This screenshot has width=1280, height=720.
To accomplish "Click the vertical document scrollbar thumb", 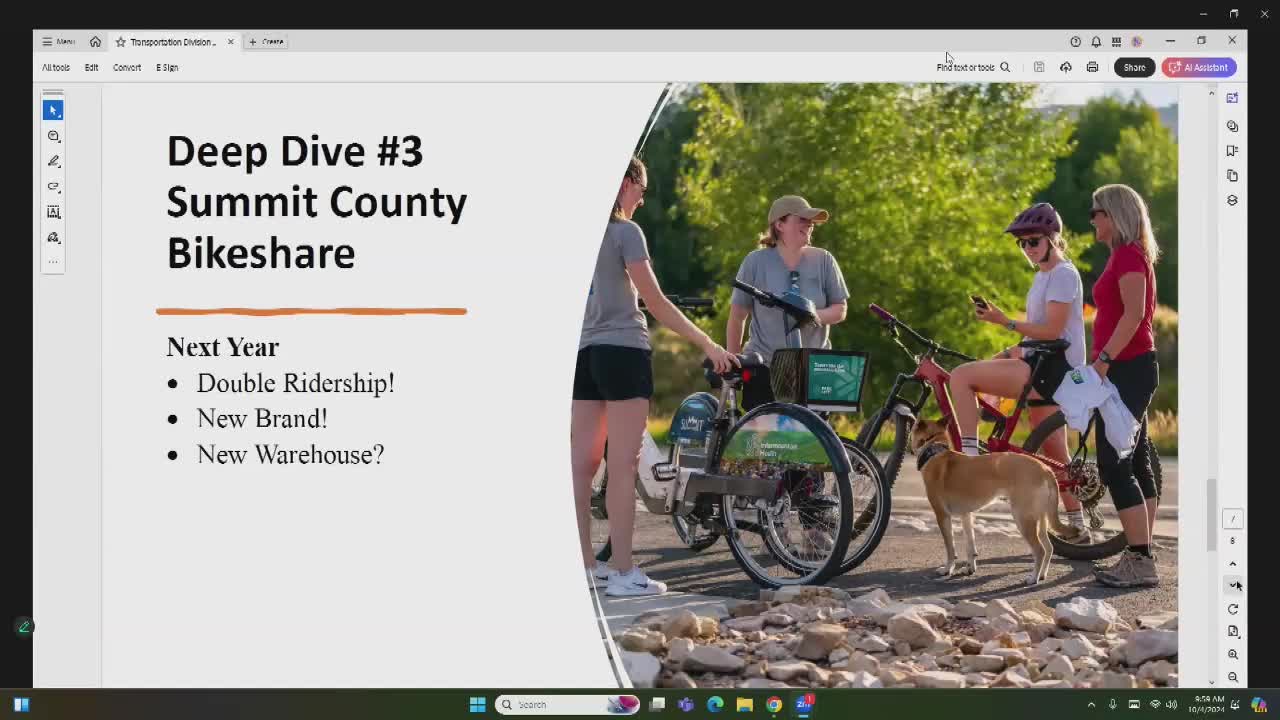I will pos(1211,513).
